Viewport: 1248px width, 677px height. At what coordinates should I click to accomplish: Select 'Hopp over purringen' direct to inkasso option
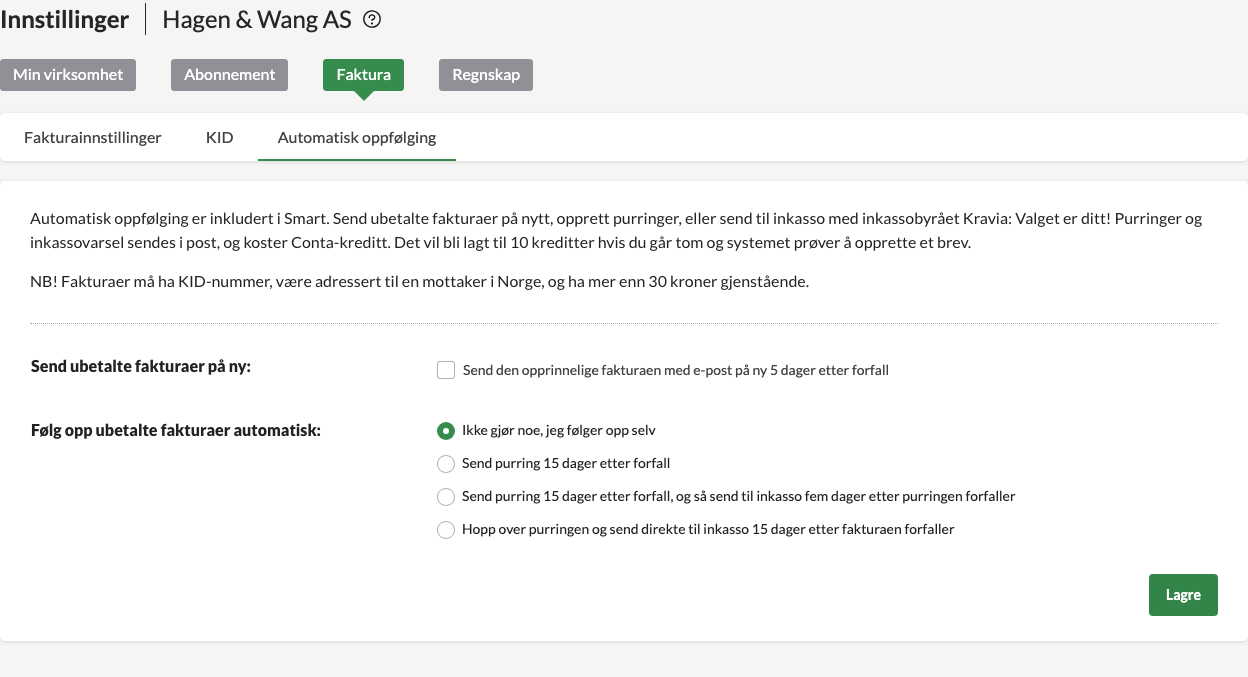click(x=446, y=530)
